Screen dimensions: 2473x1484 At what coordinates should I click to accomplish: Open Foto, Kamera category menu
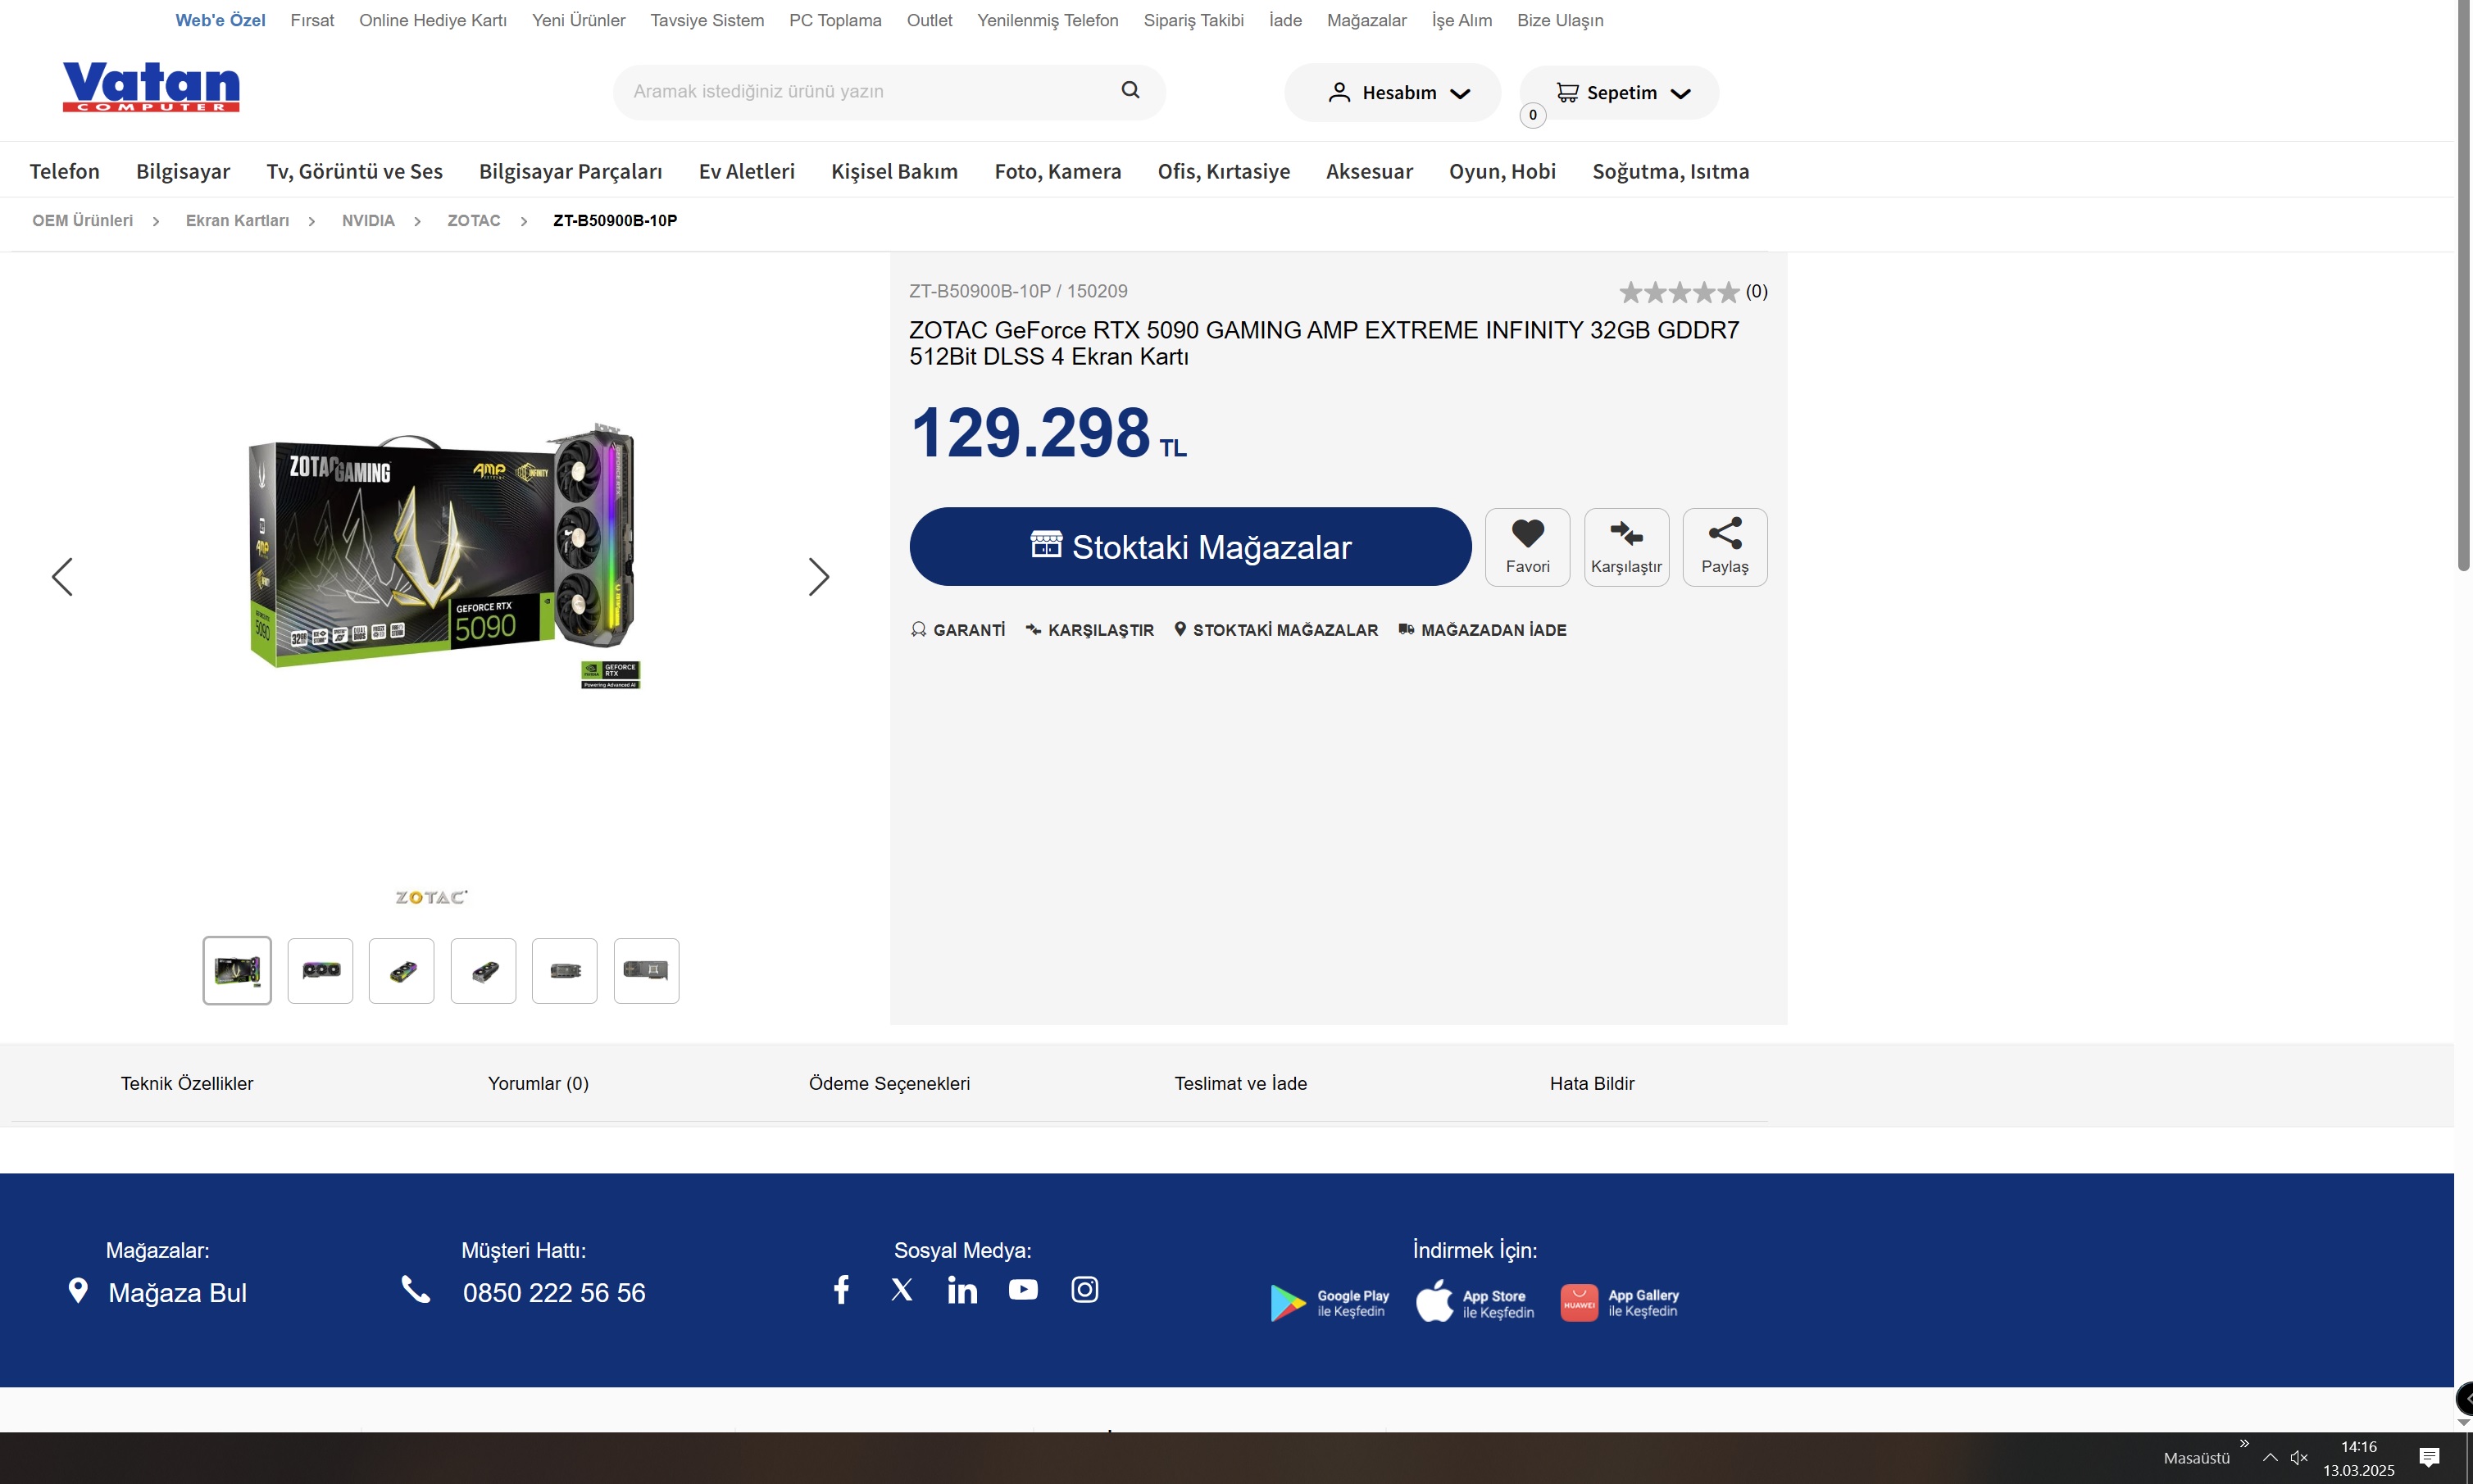tap(1057, 171)
